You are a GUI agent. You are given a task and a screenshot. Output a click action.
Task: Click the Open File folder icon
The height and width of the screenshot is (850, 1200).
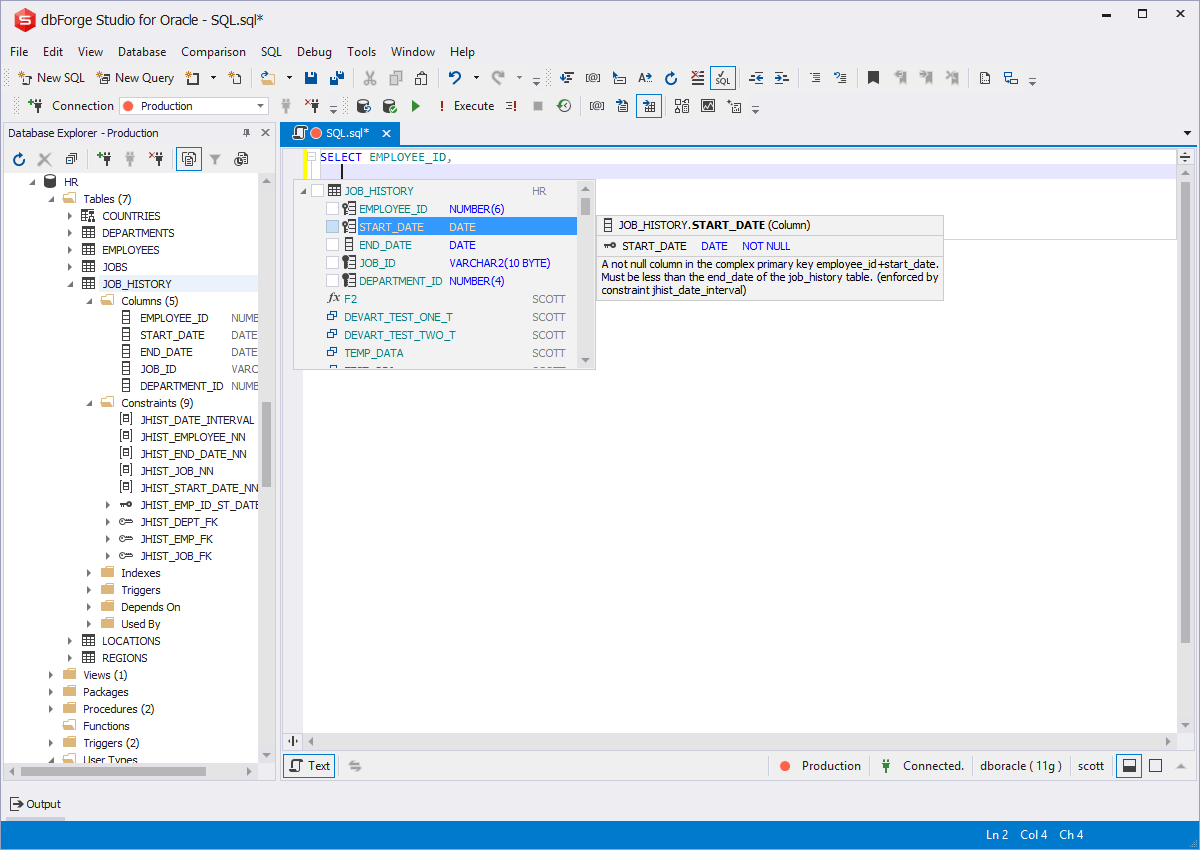pyautogui.click(x=267, y=78)
